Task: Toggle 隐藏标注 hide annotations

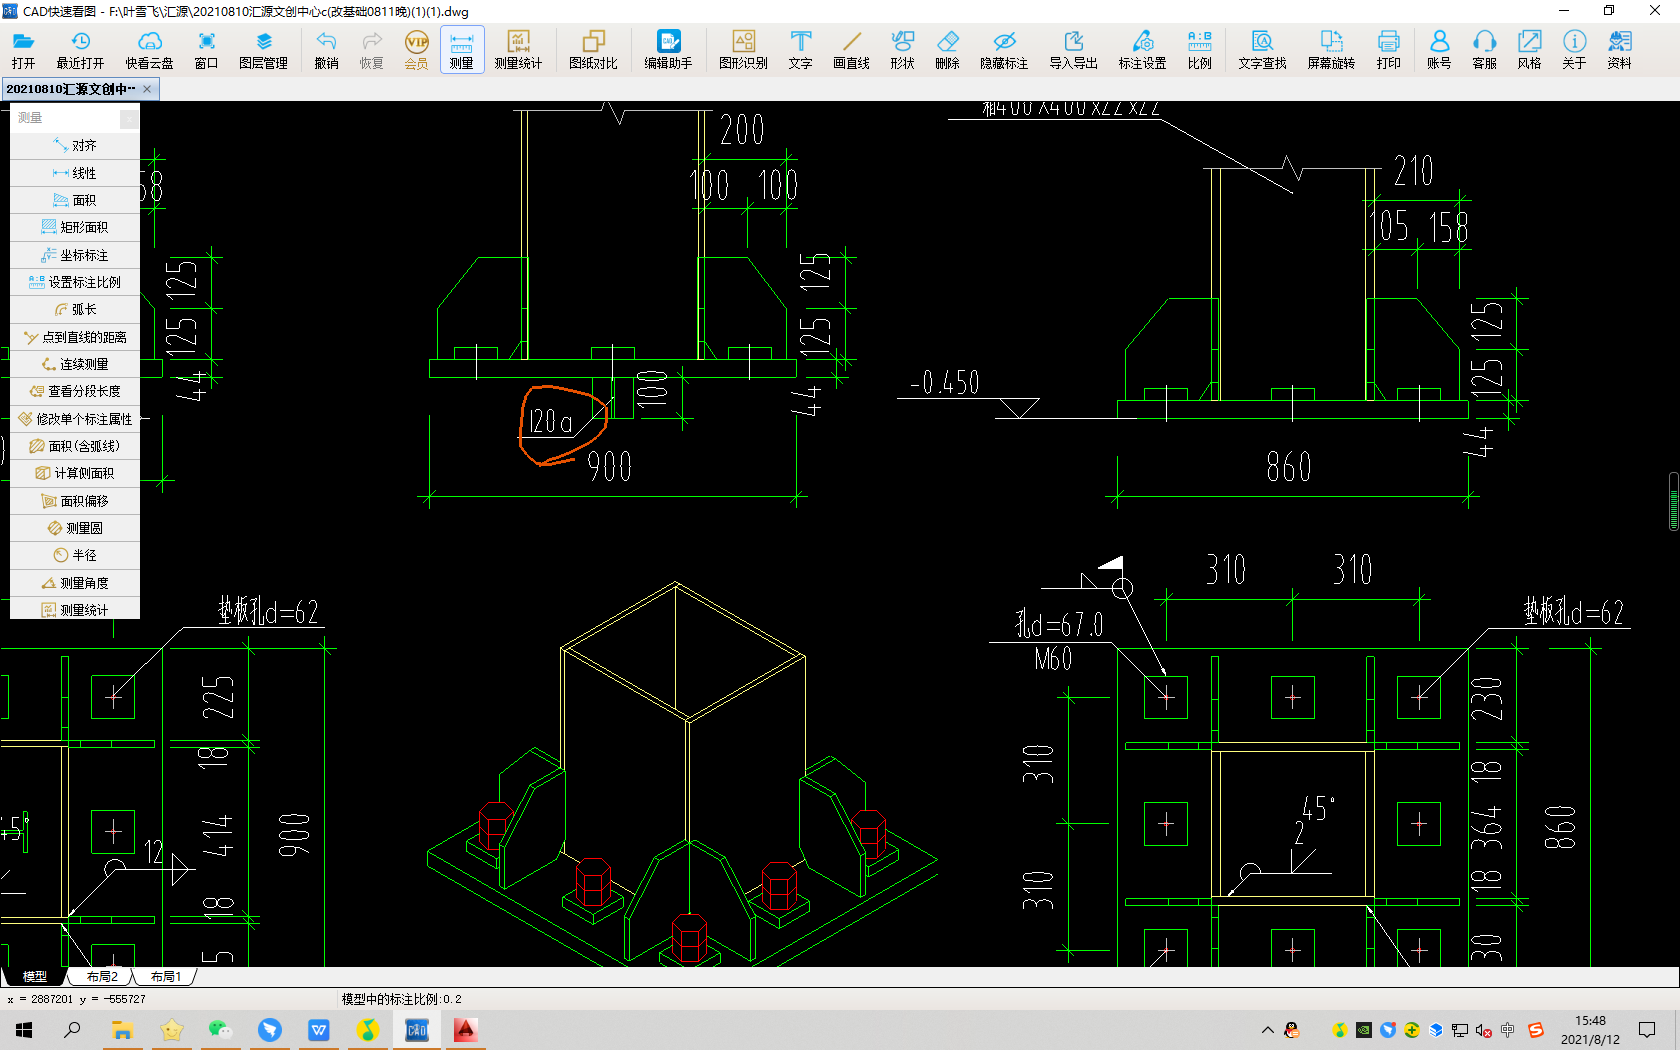Action: (1004, 49)
